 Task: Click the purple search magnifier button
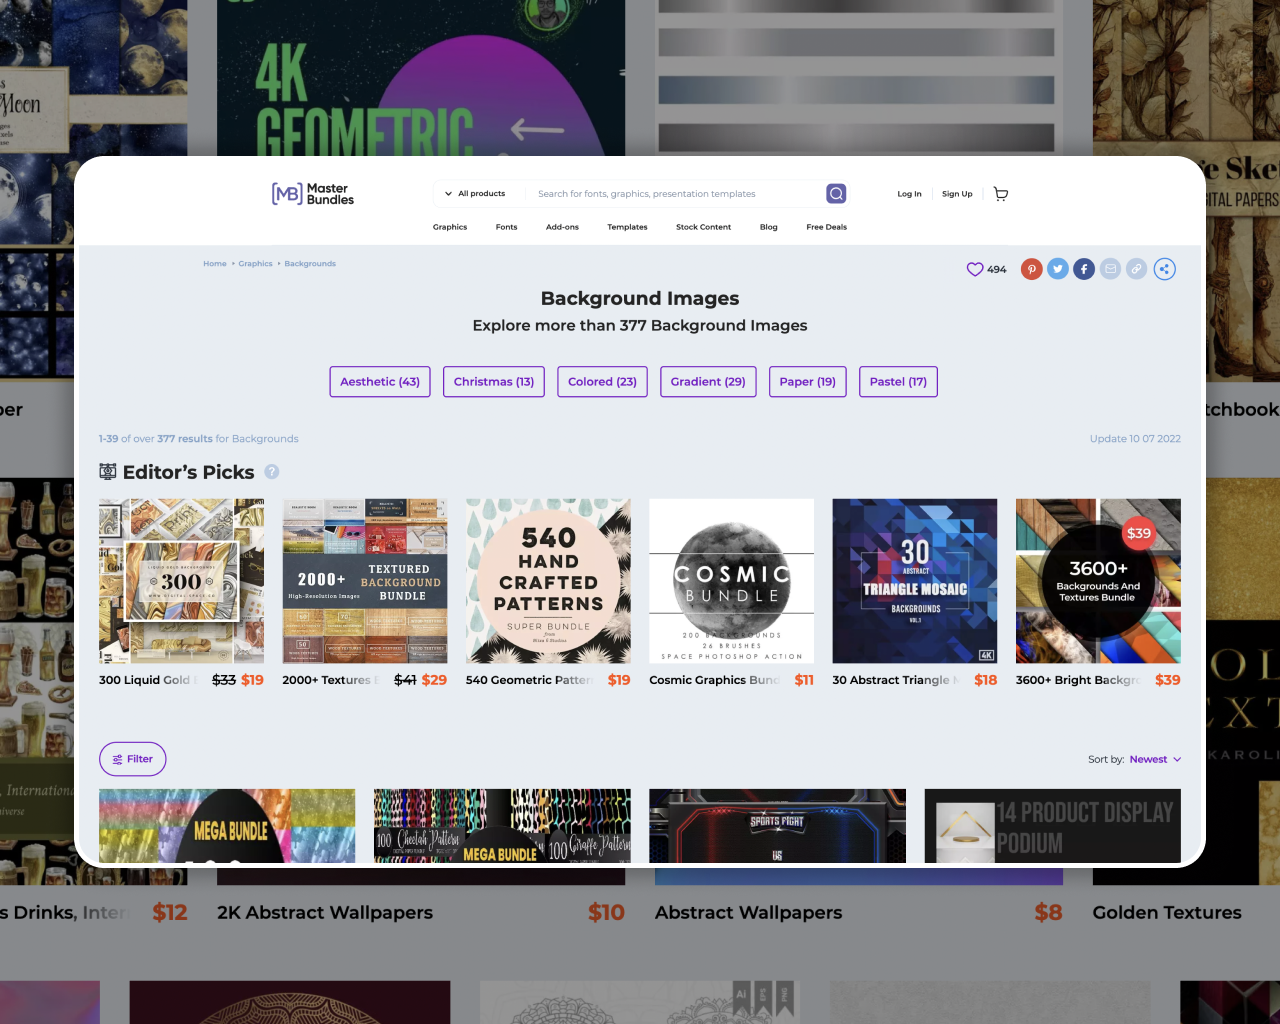tap(836, 194)
